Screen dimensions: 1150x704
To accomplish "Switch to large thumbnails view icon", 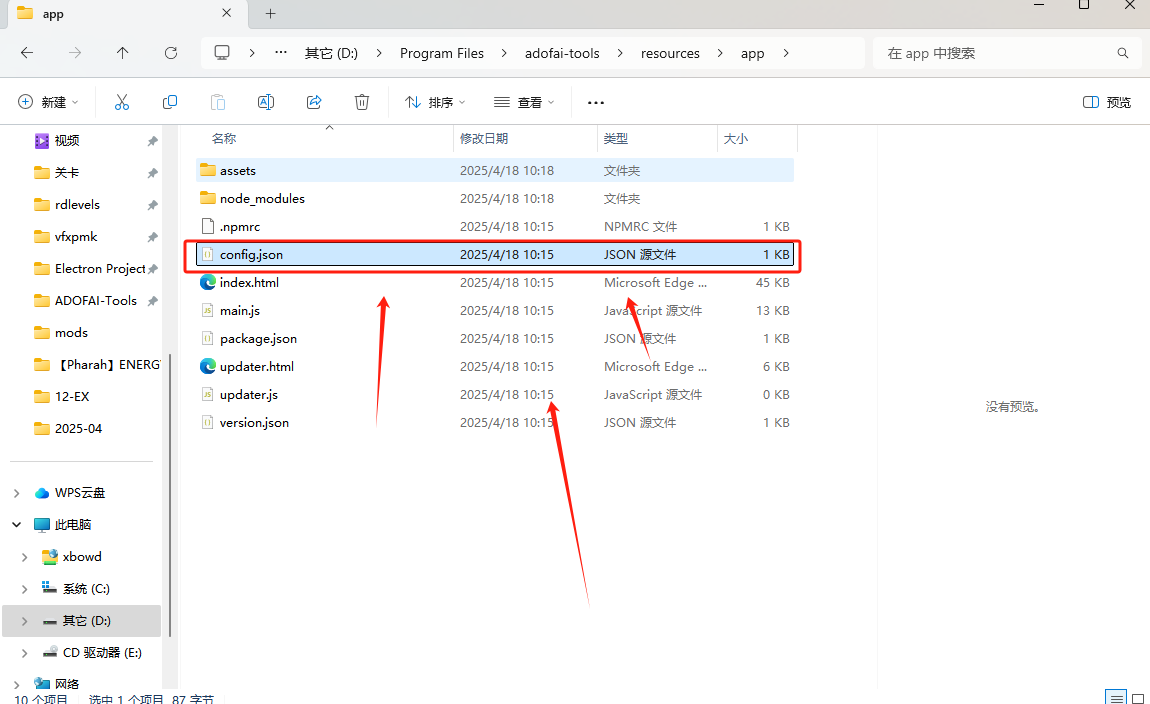I will [x=1138, y=697].
